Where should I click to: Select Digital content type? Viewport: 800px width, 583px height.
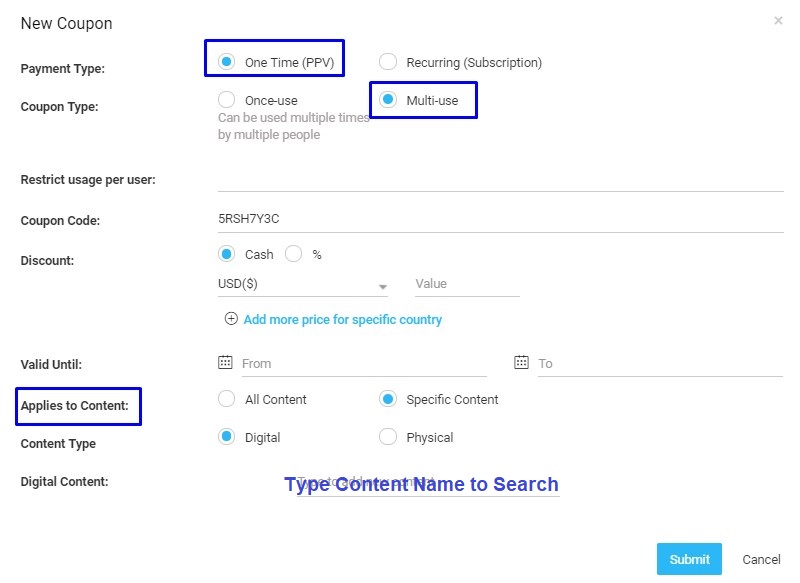pos(227,437)
